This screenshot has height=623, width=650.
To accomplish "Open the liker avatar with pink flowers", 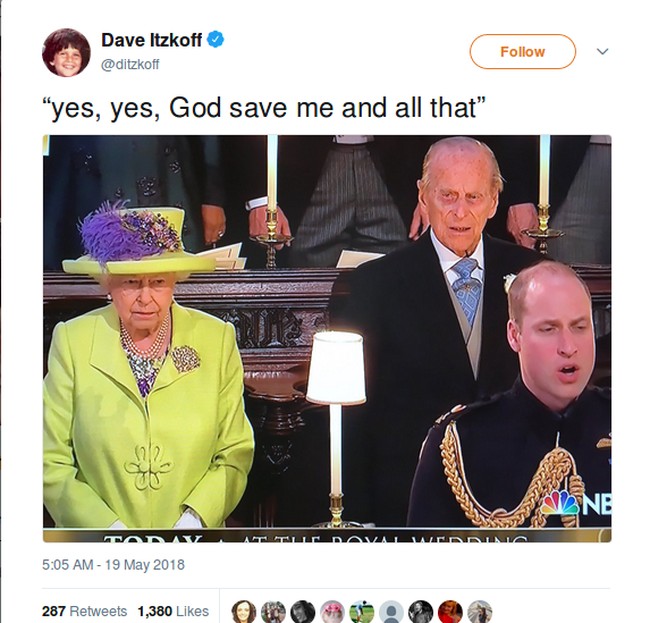I will [332, 611].
